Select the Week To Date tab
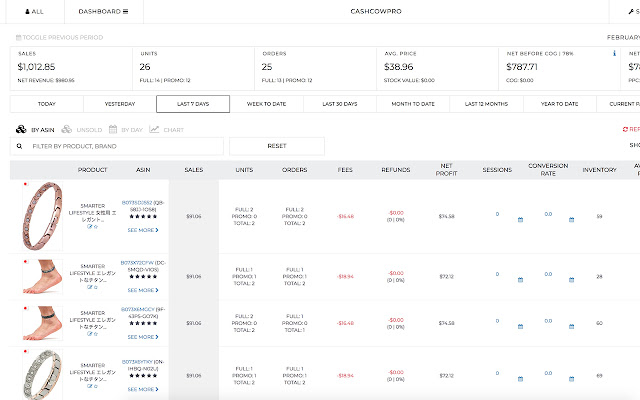 click(x=266, y=104)
